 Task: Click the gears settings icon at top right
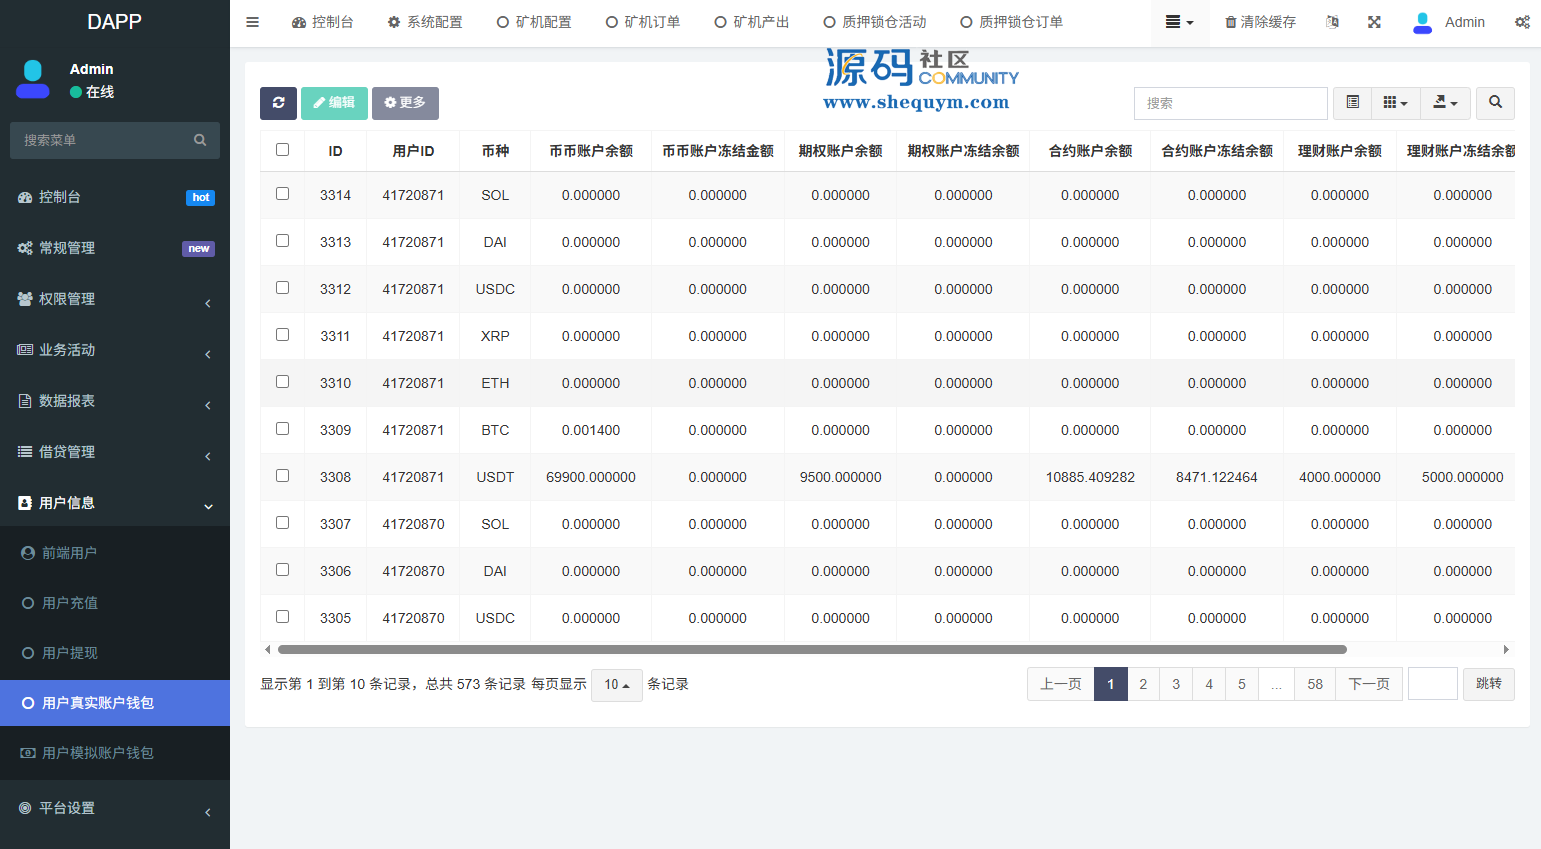coord(1521,22)
